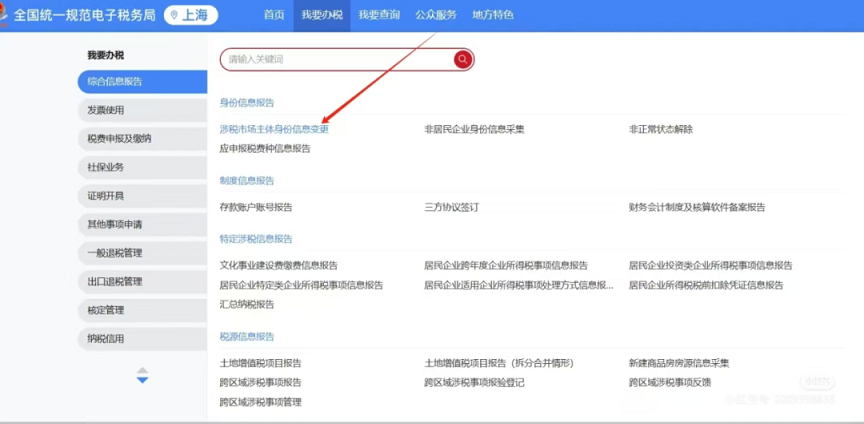The width and height of the screenshot is (864, 424).
Task: Open 涉税市场主体身份信息变更 link
Action: pos(274,129)
